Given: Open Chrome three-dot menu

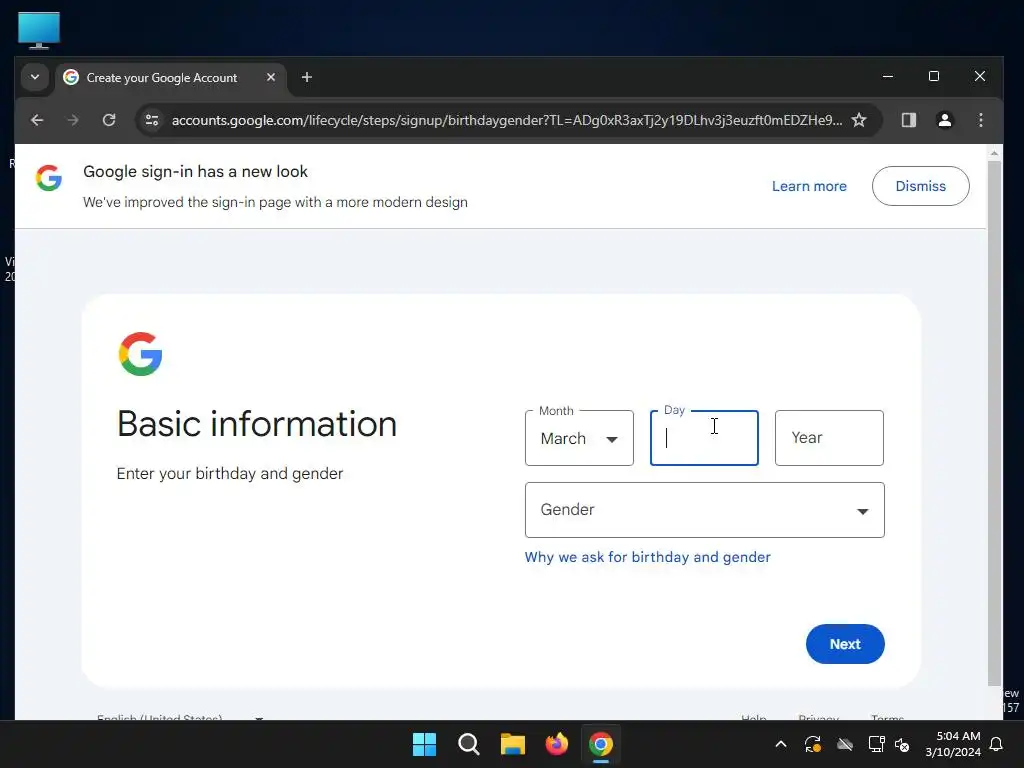Looking at the screenshot, I should point(980,120).
